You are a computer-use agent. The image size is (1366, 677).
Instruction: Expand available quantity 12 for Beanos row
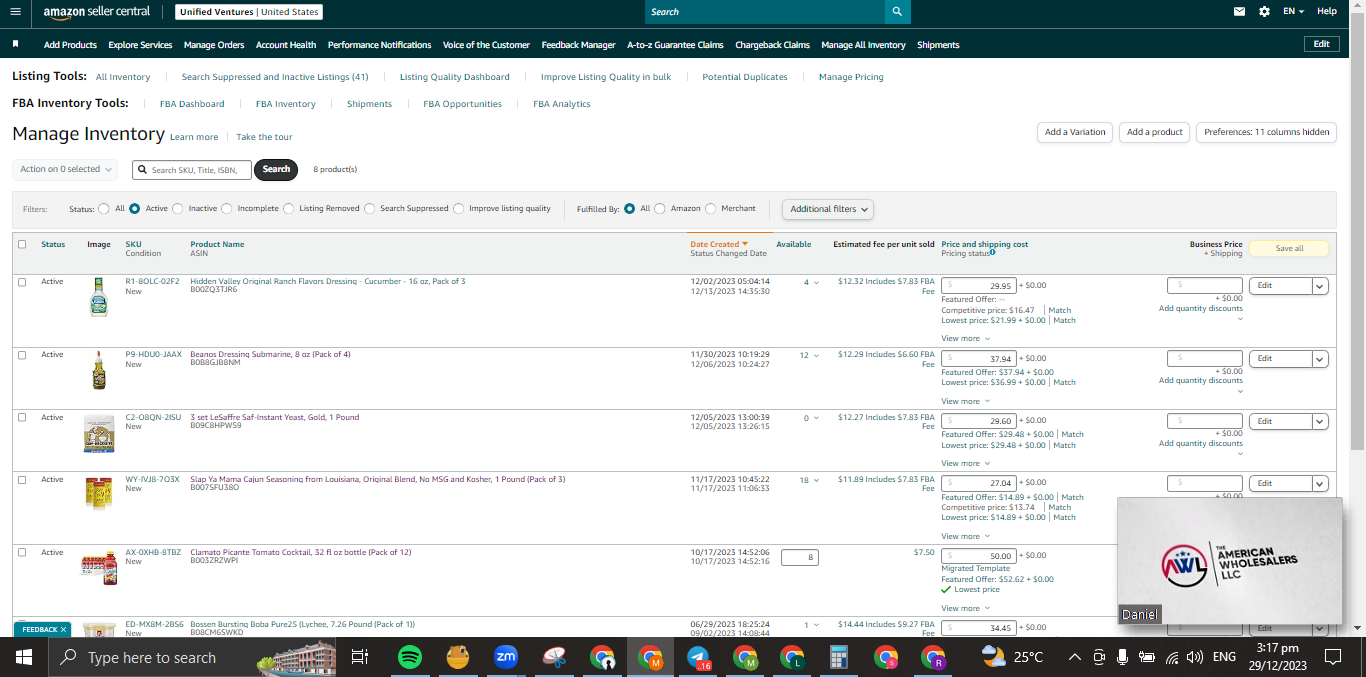tap(809, 355)
